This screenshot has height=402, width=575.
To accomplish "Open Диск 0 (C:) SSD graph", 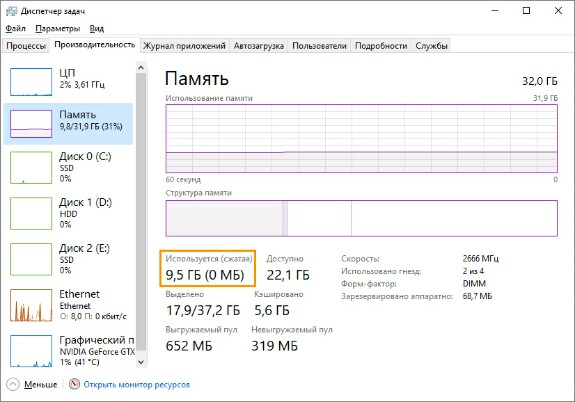I will pos(31,168).
